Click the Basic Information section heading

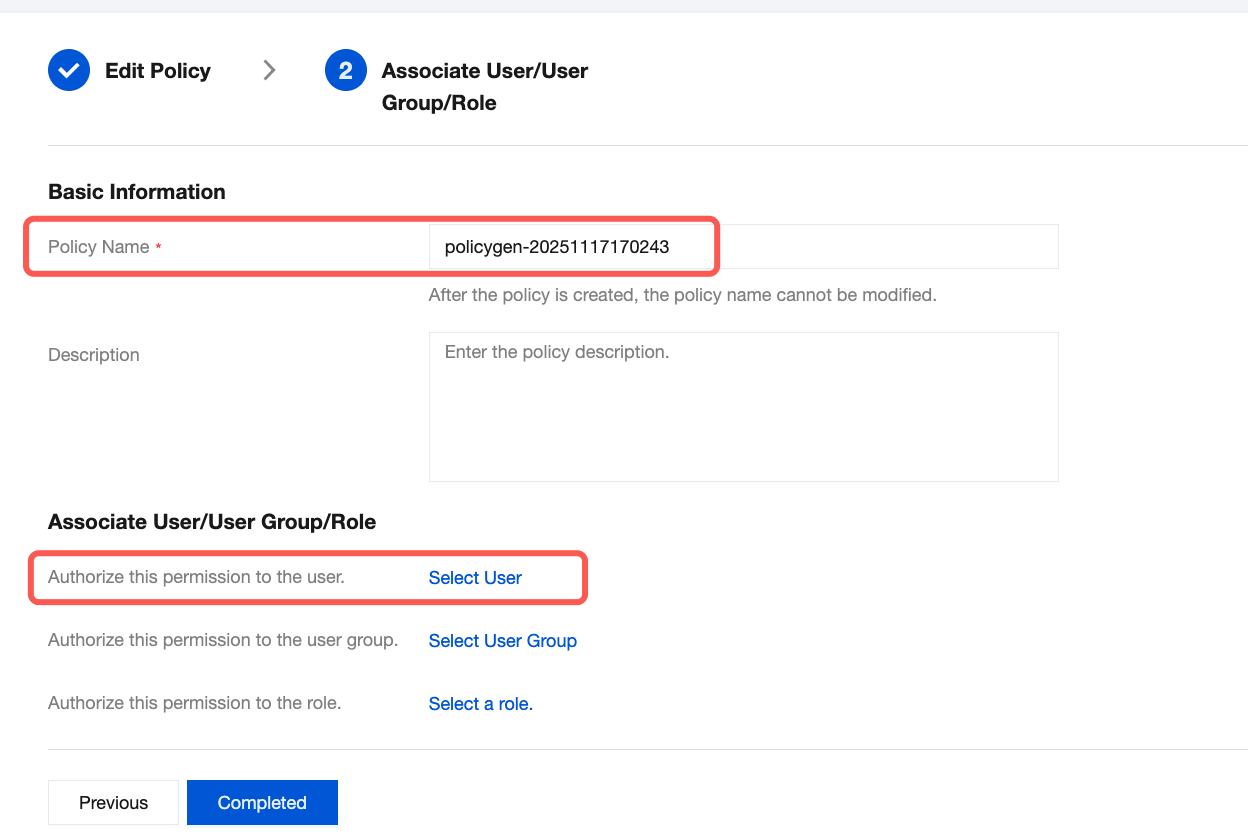pos(137,192)
